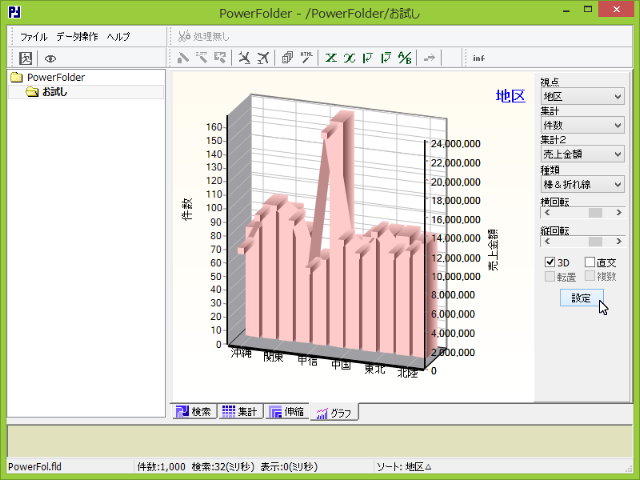This screenshot has height=480, width=640.
Task: Click the first green check-arrow icon
Action: point(368,58)
